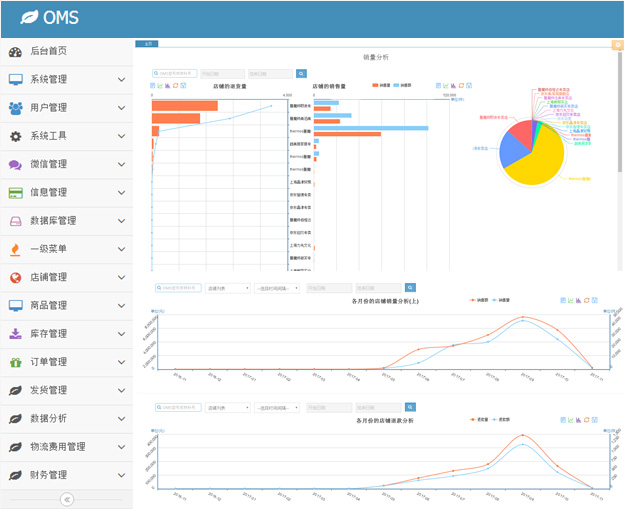Expand 微信管理 menu chevron
Screen dimensions: 624x509
coord(122,164)
